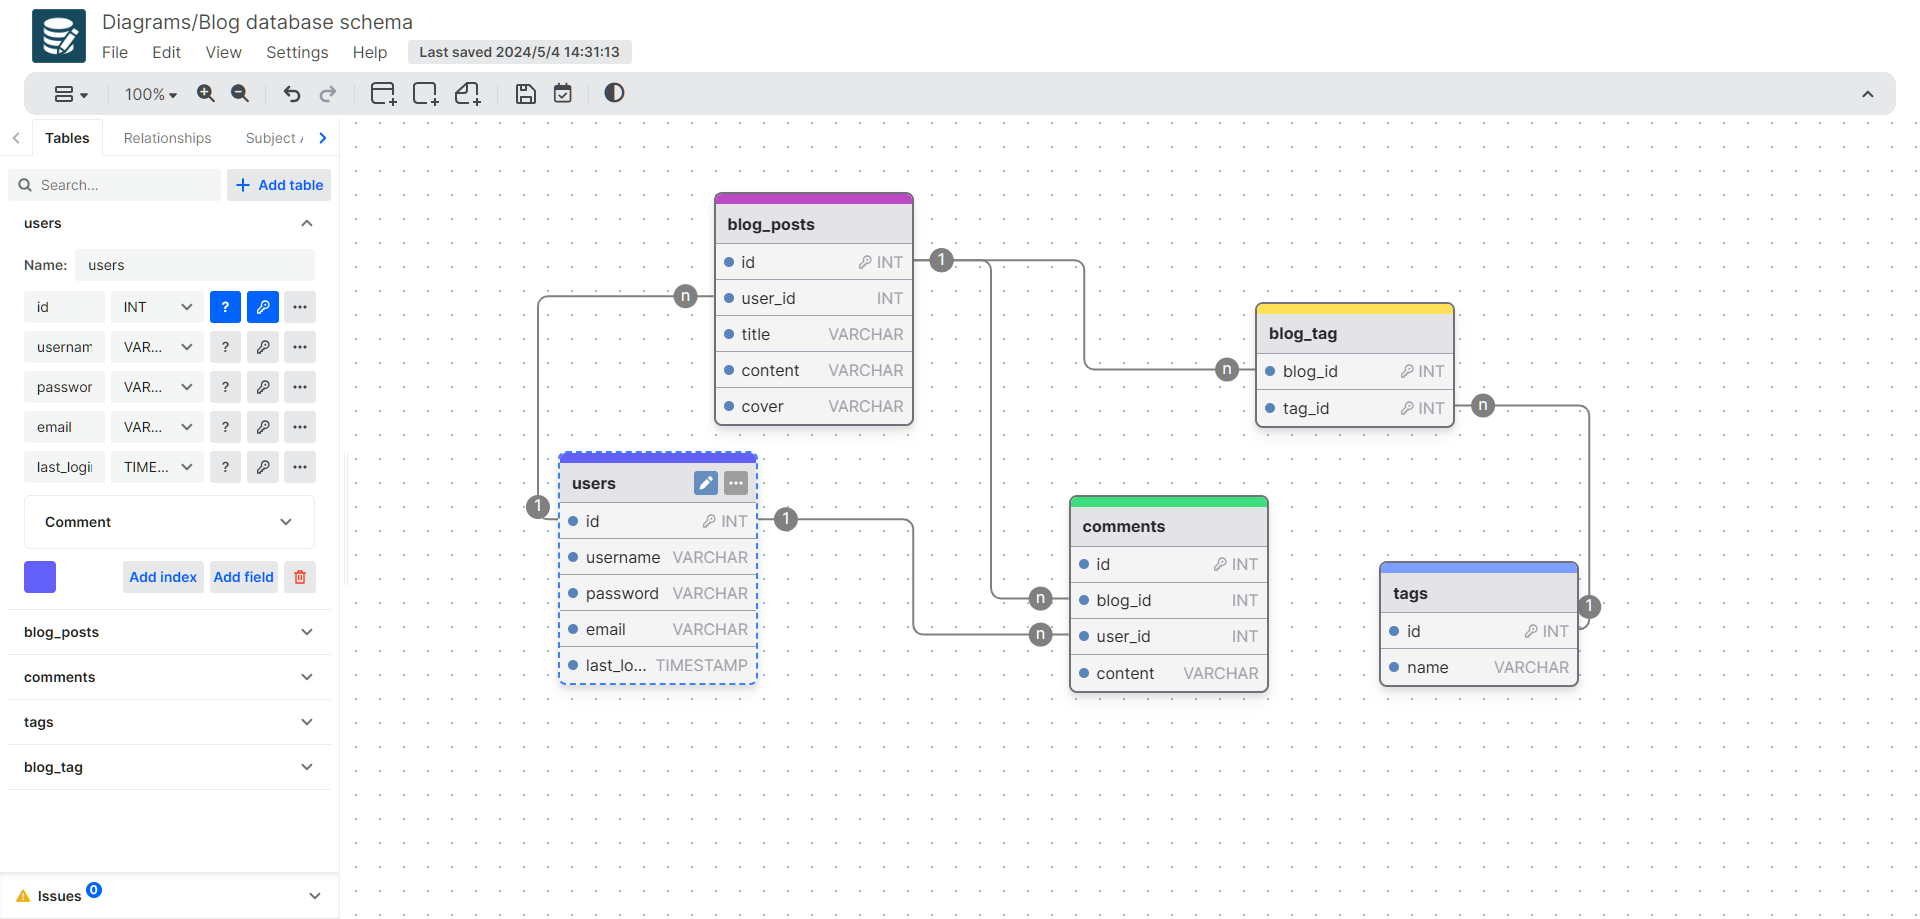Open the to-do calendar check icon
This screenshot has width=1920, height=919.
(563, 94)
